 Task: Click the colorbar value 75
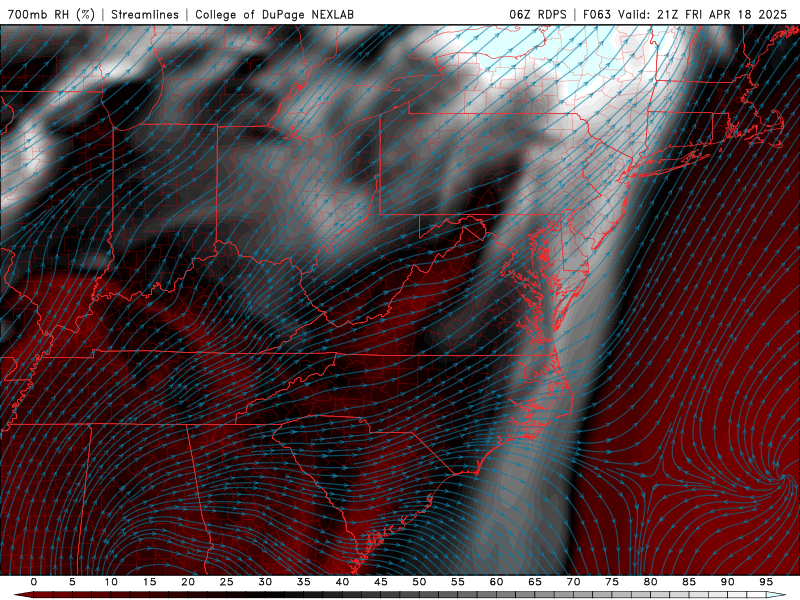[612, 582]
